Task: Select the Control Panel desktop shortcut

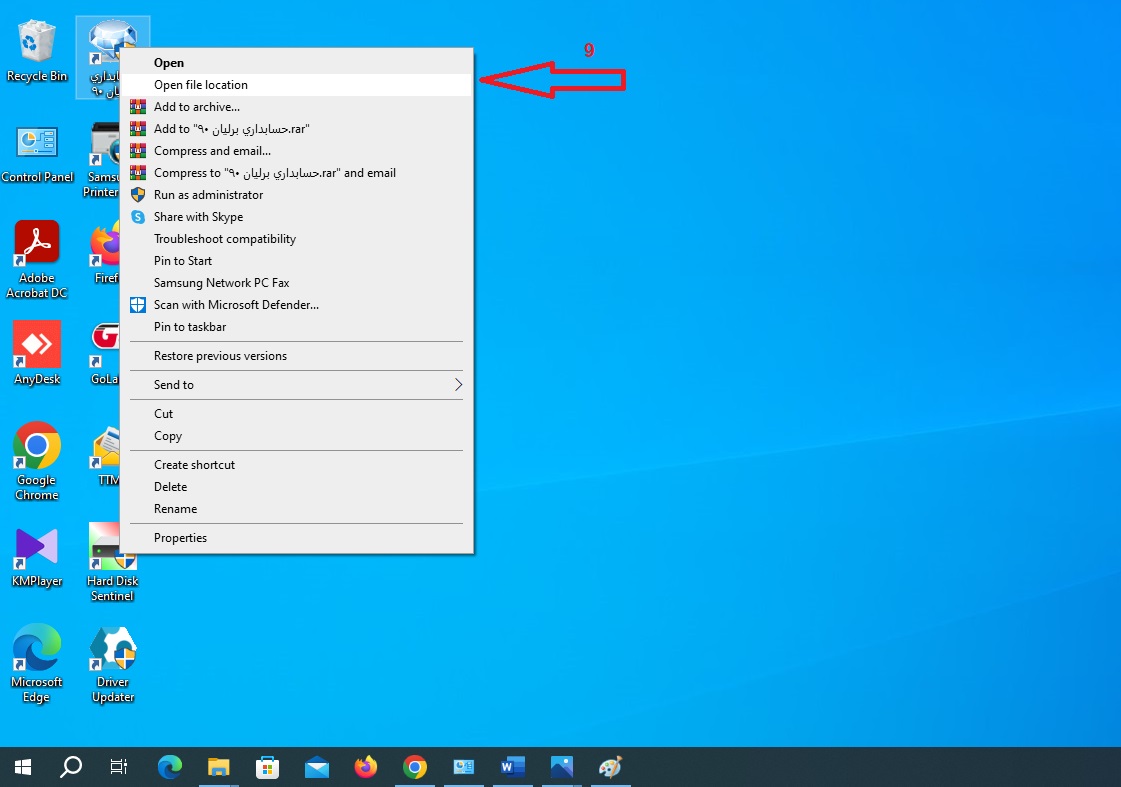Action: pyautogui.click(x=37, y=153)
